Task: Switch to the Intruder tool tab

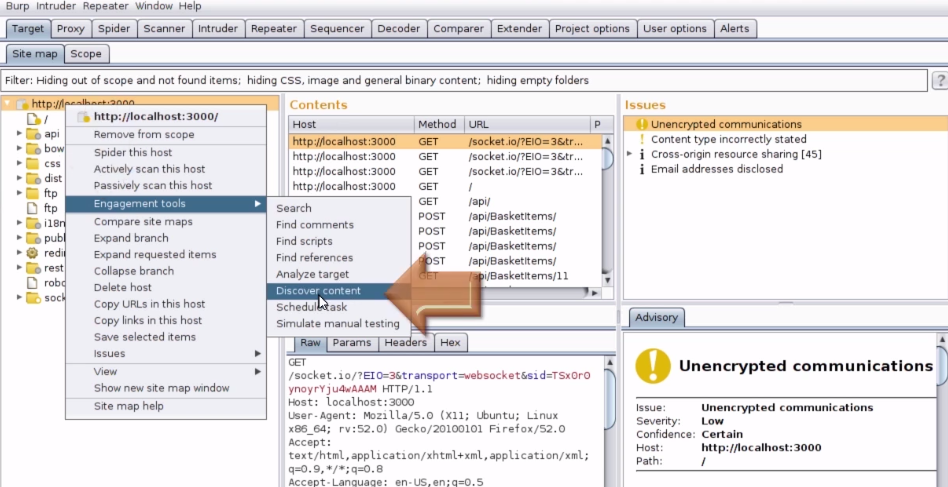Action: pyautogui.click(x=218, y=28)
